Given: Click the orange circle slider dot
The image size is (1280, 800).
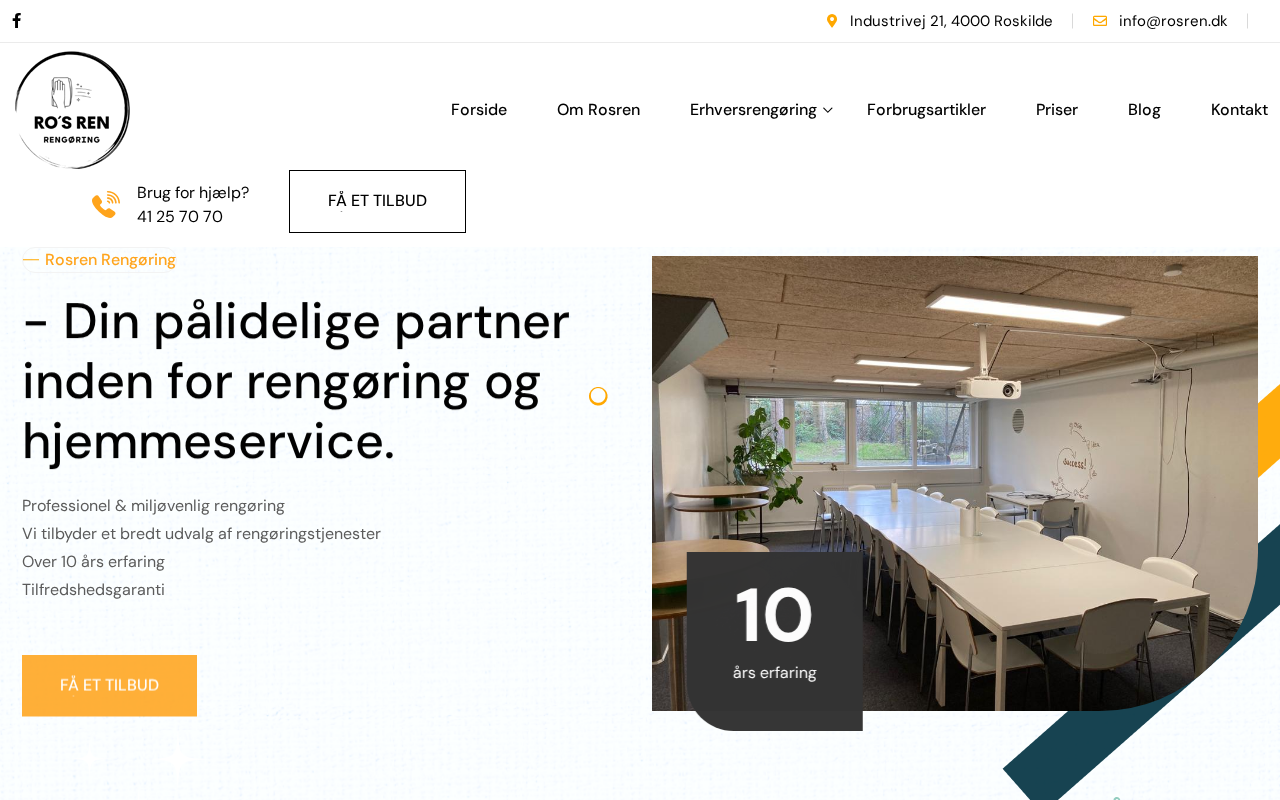Looking at the screenshot, I should (x=598, y=396).
